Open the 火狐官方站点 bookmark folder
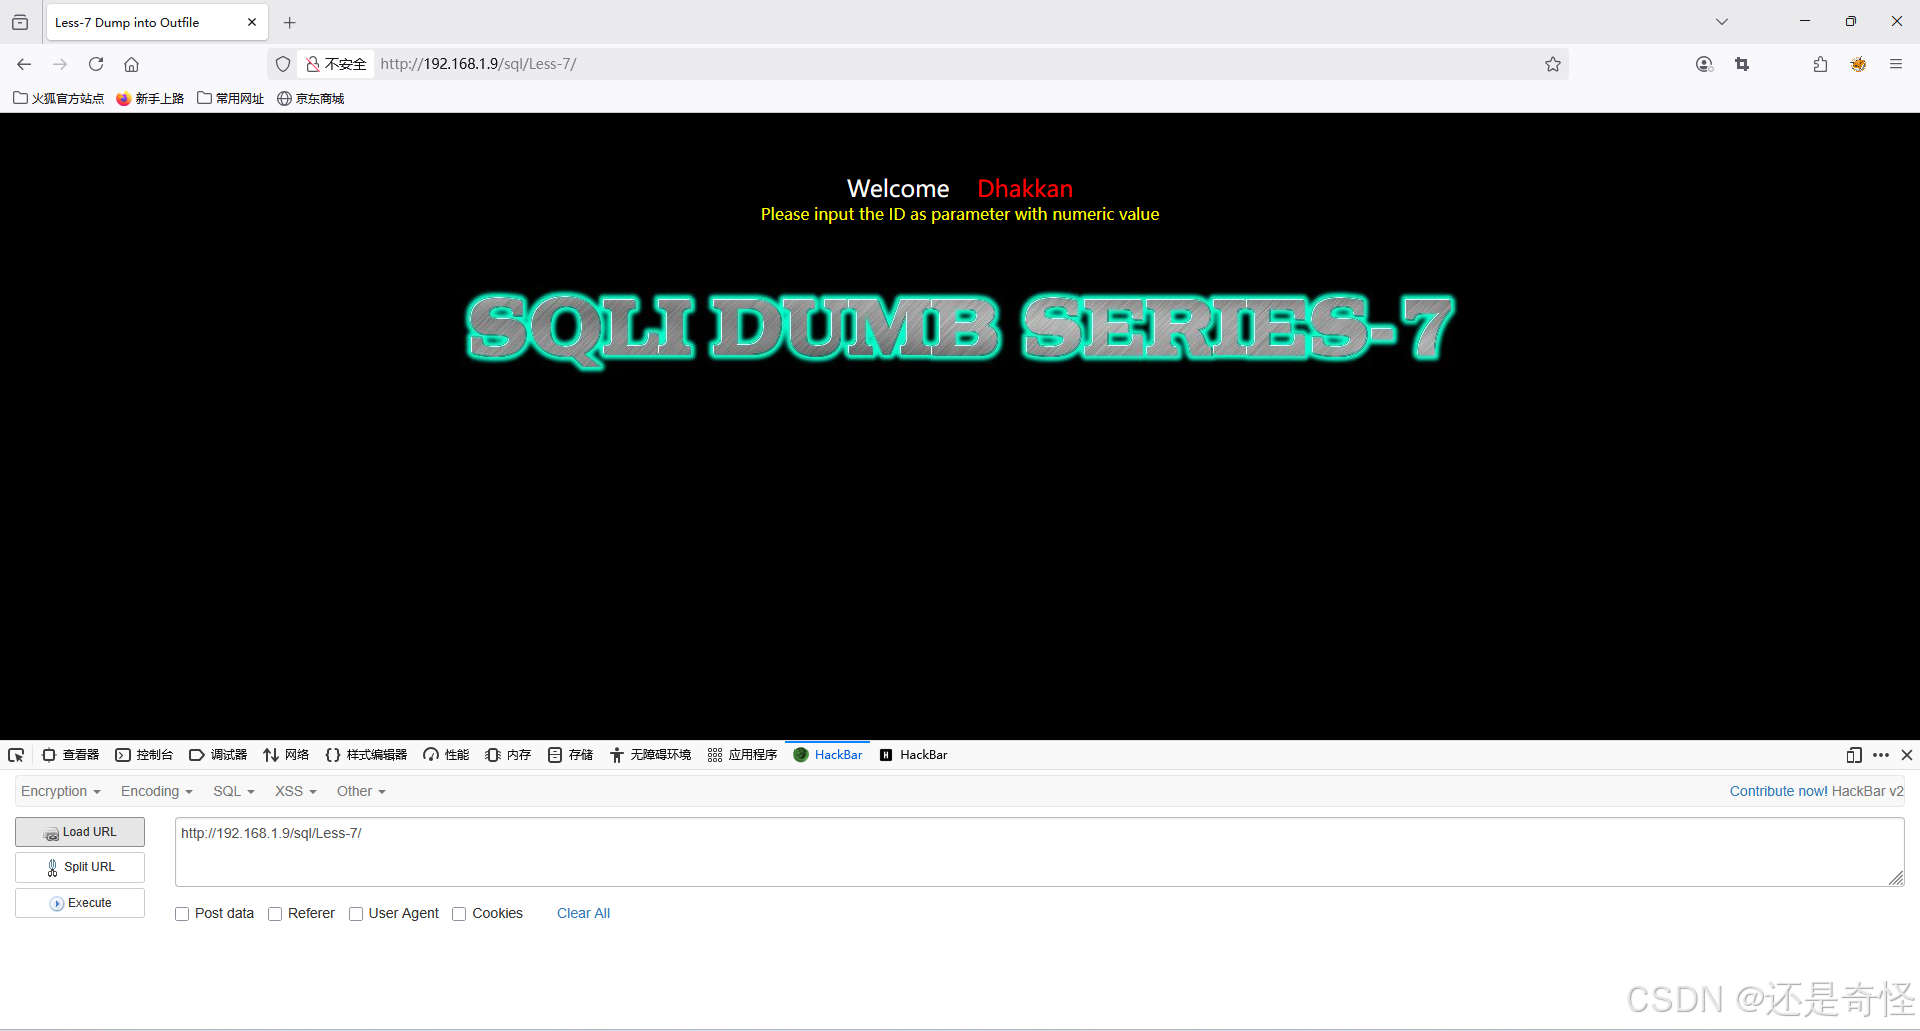Viewport: 1920px width, 1031px height. (x=58, y=98)
